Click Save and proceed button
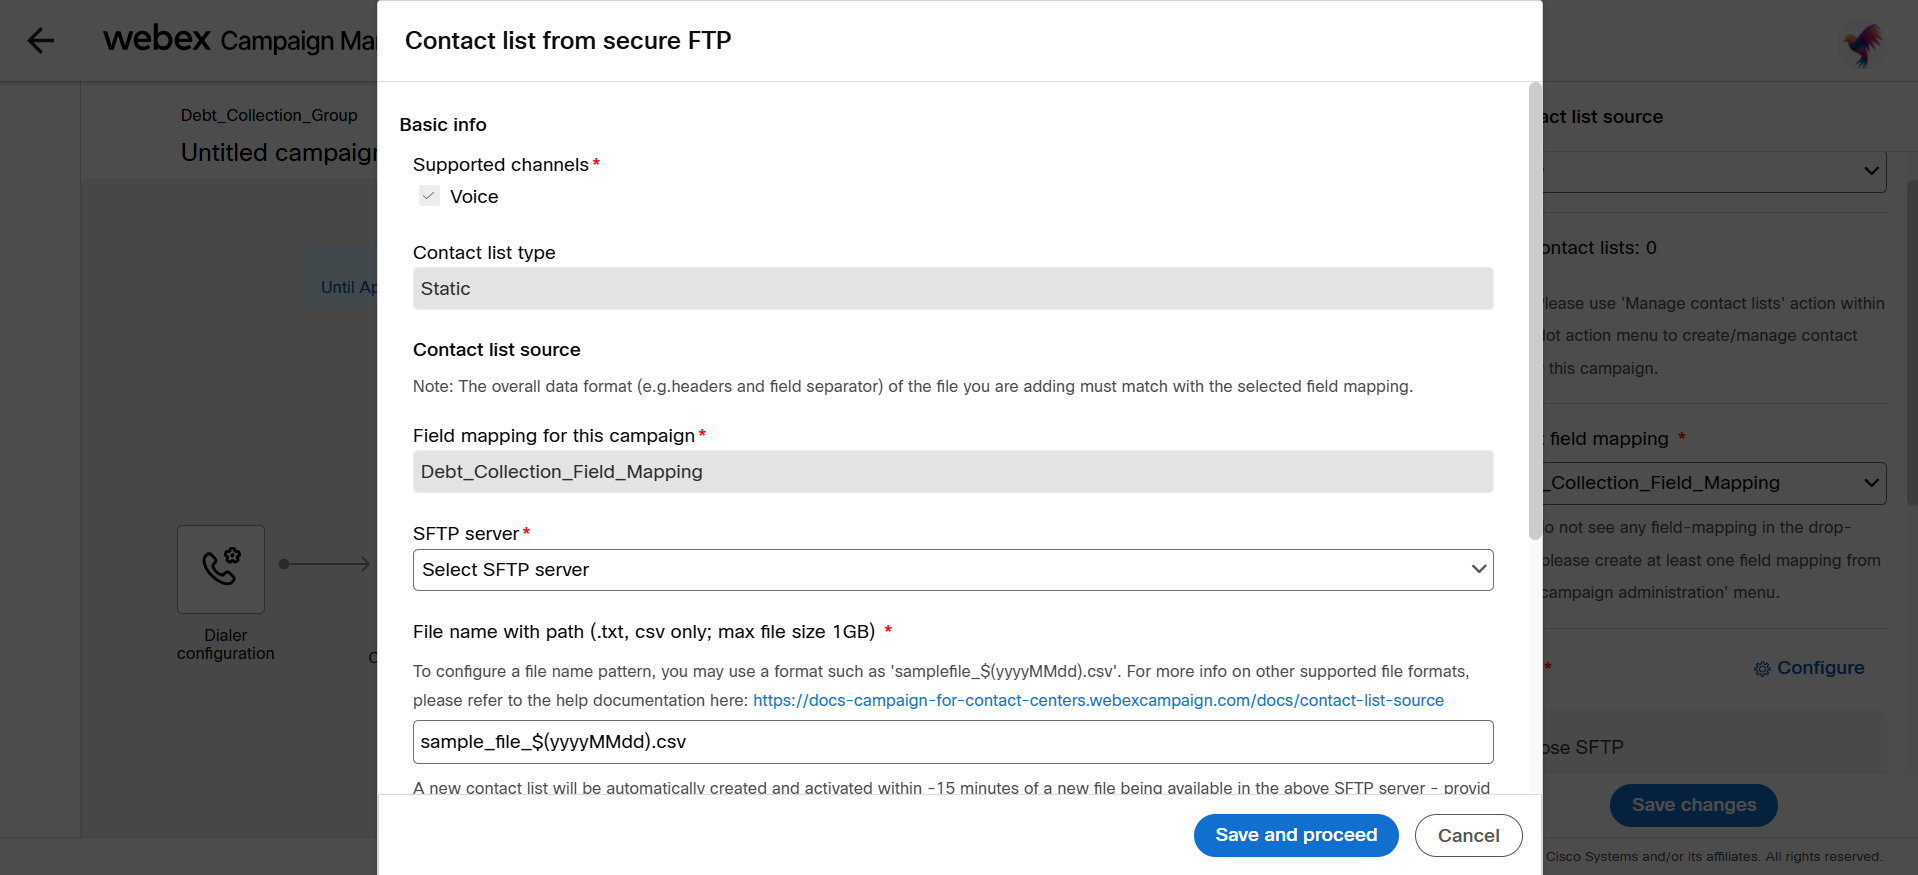 (x=1295, y=835)
